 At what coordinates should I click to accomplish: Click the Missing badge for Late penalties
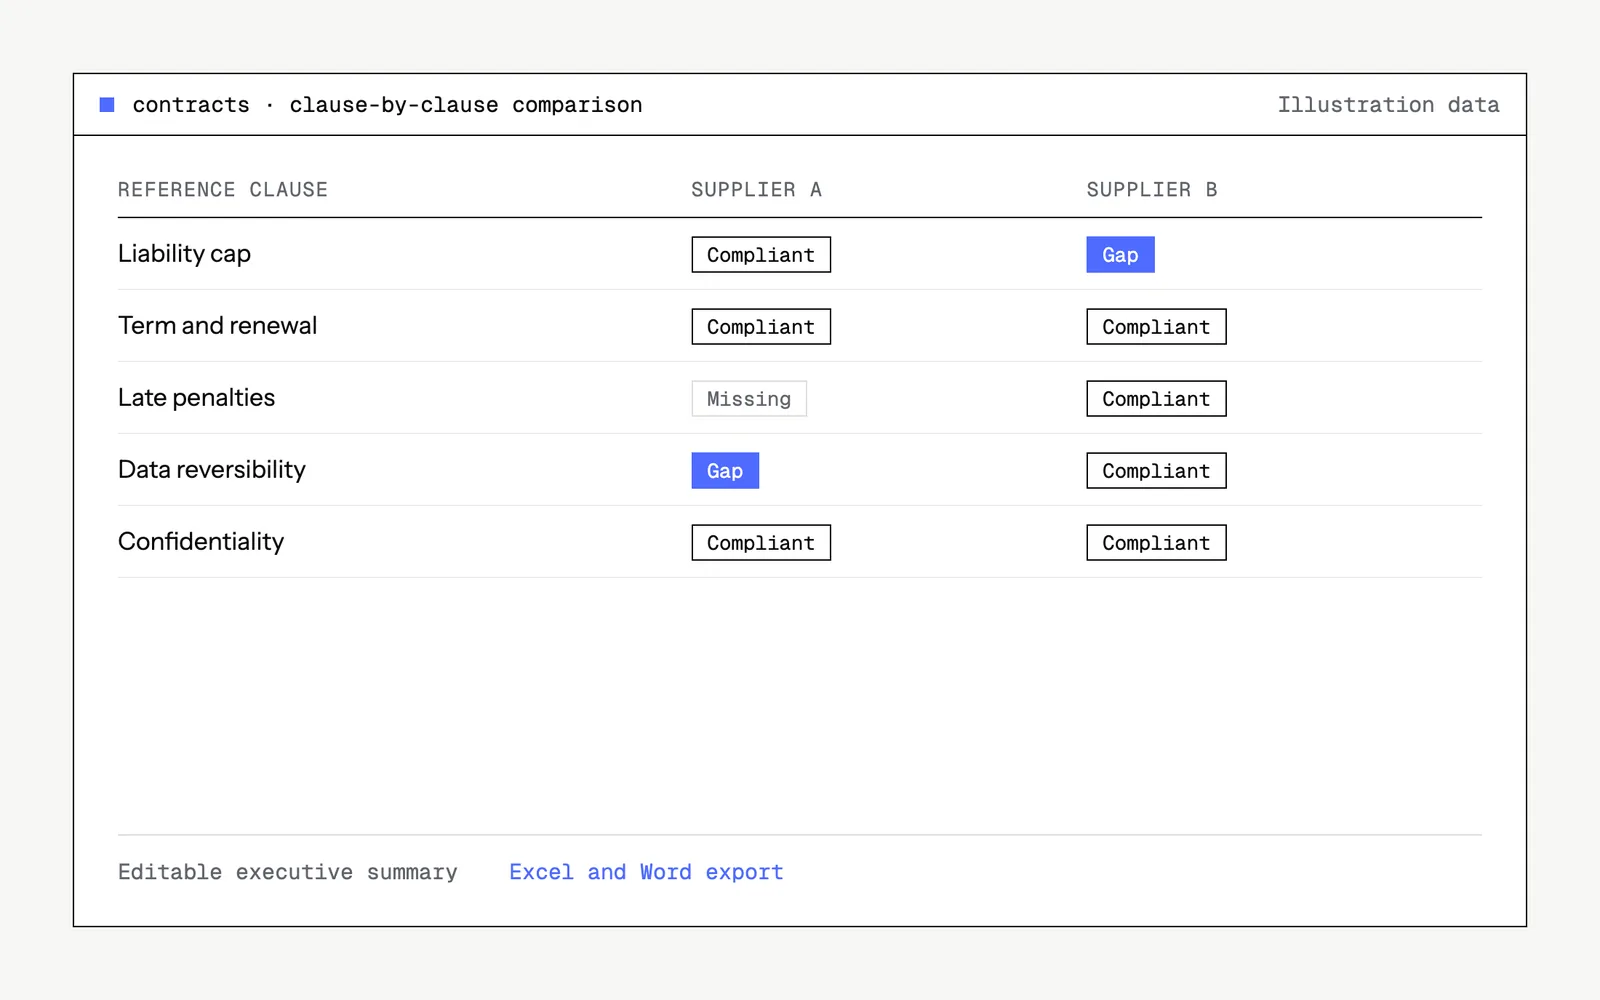tap(749, 399)
